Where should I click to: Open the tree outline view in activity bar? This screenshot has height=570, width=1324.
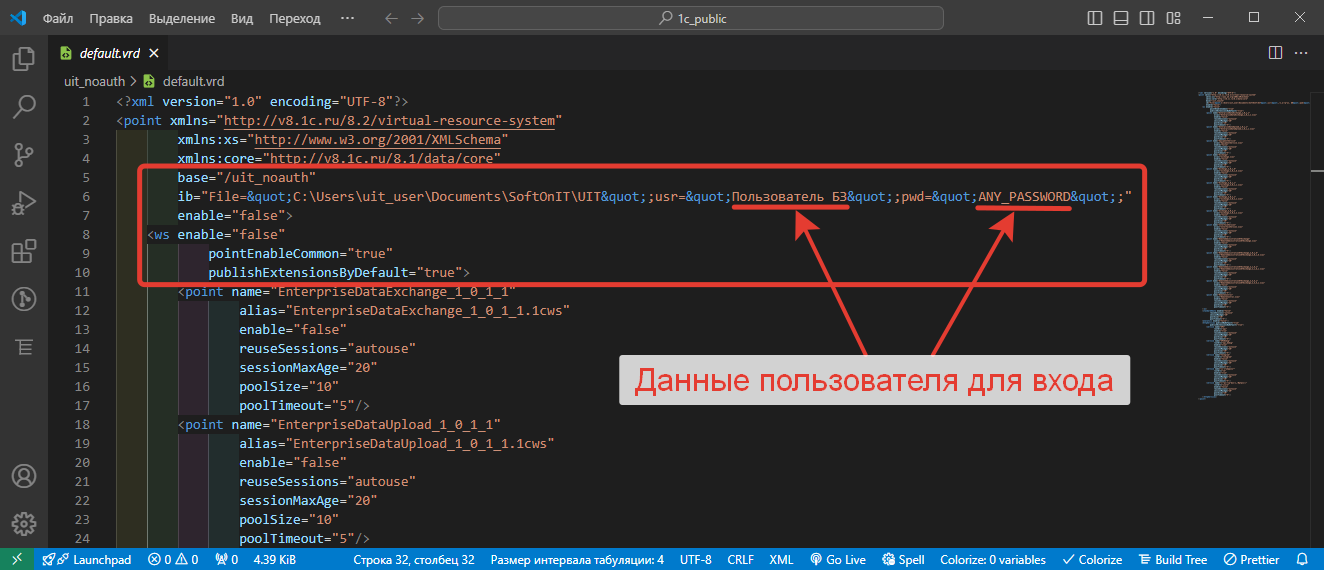pyautogui.click(x=24, y=347)
